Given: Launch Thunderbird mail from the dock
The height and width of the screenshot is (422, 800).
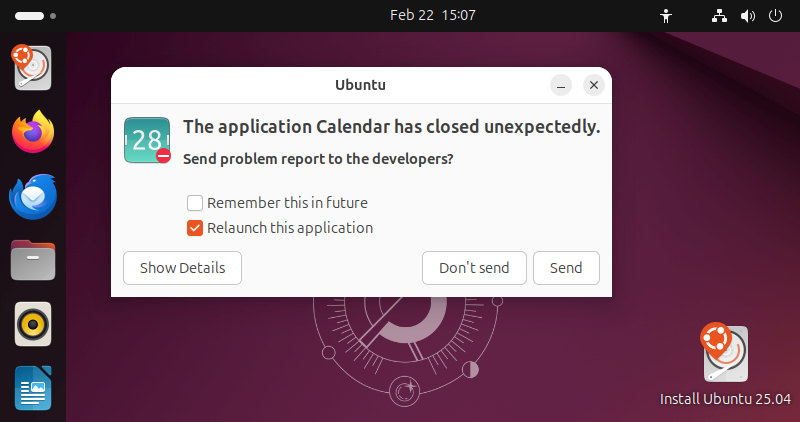Looking at the screenshot, I should point(33,197).
